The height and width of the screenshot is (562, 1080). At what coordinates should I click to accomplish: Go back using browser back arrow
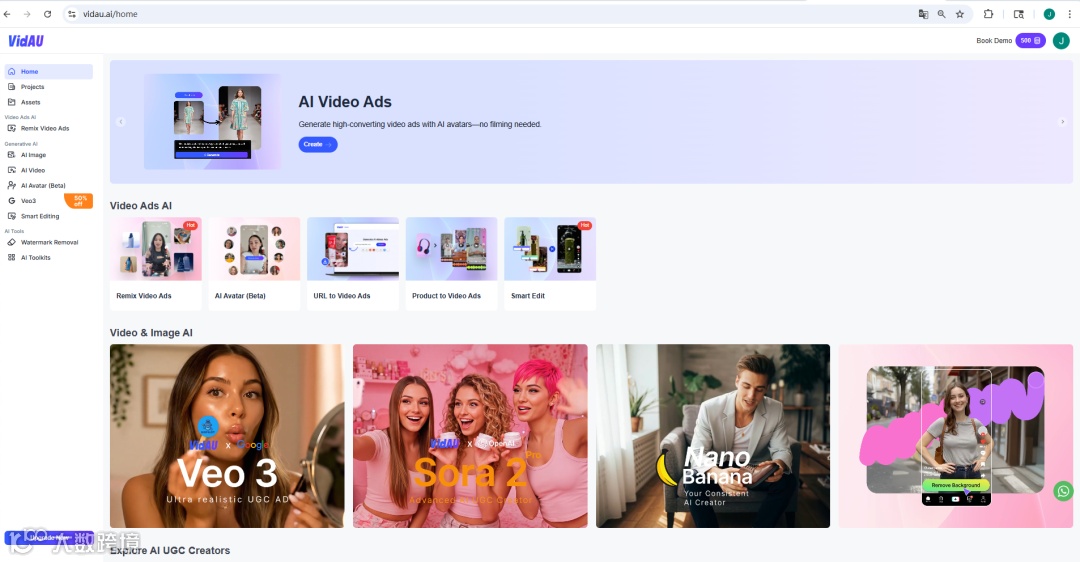coord(8,14)
